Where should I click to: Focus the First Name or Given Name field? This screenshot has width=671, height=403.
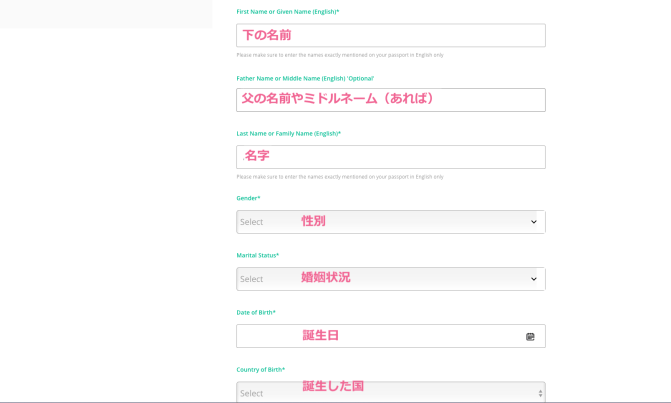coord(390,36)
